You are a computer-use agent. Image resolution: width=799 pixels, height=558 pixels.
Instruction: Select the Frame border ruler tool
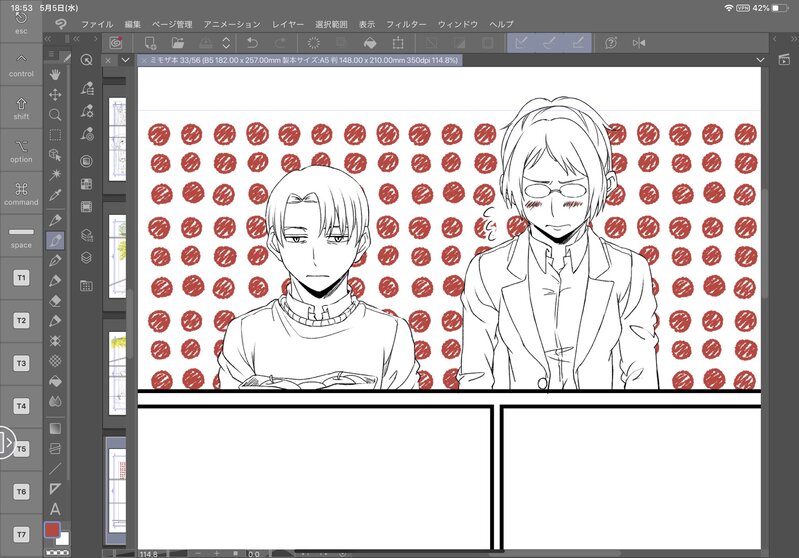55,489
